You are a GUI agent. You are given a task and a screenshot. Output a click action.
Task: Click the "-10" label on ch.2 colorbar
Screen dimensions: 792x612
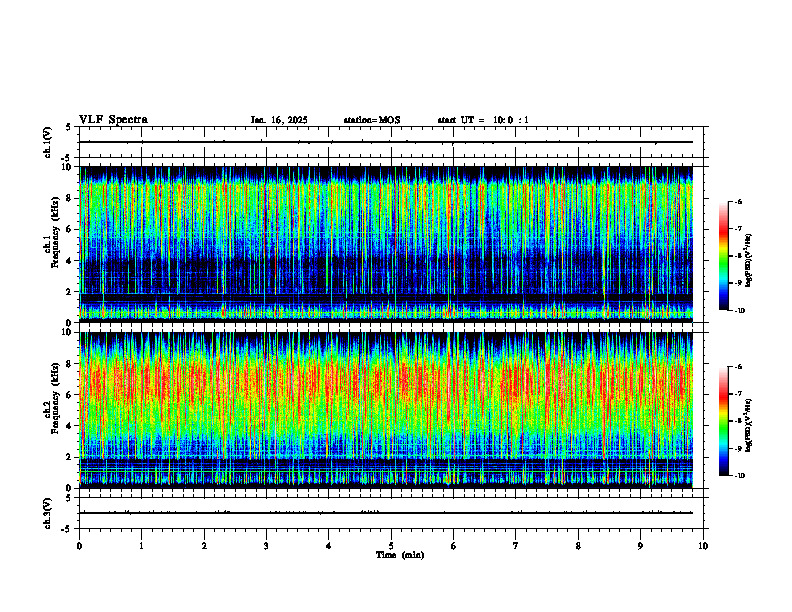[740, 476]
